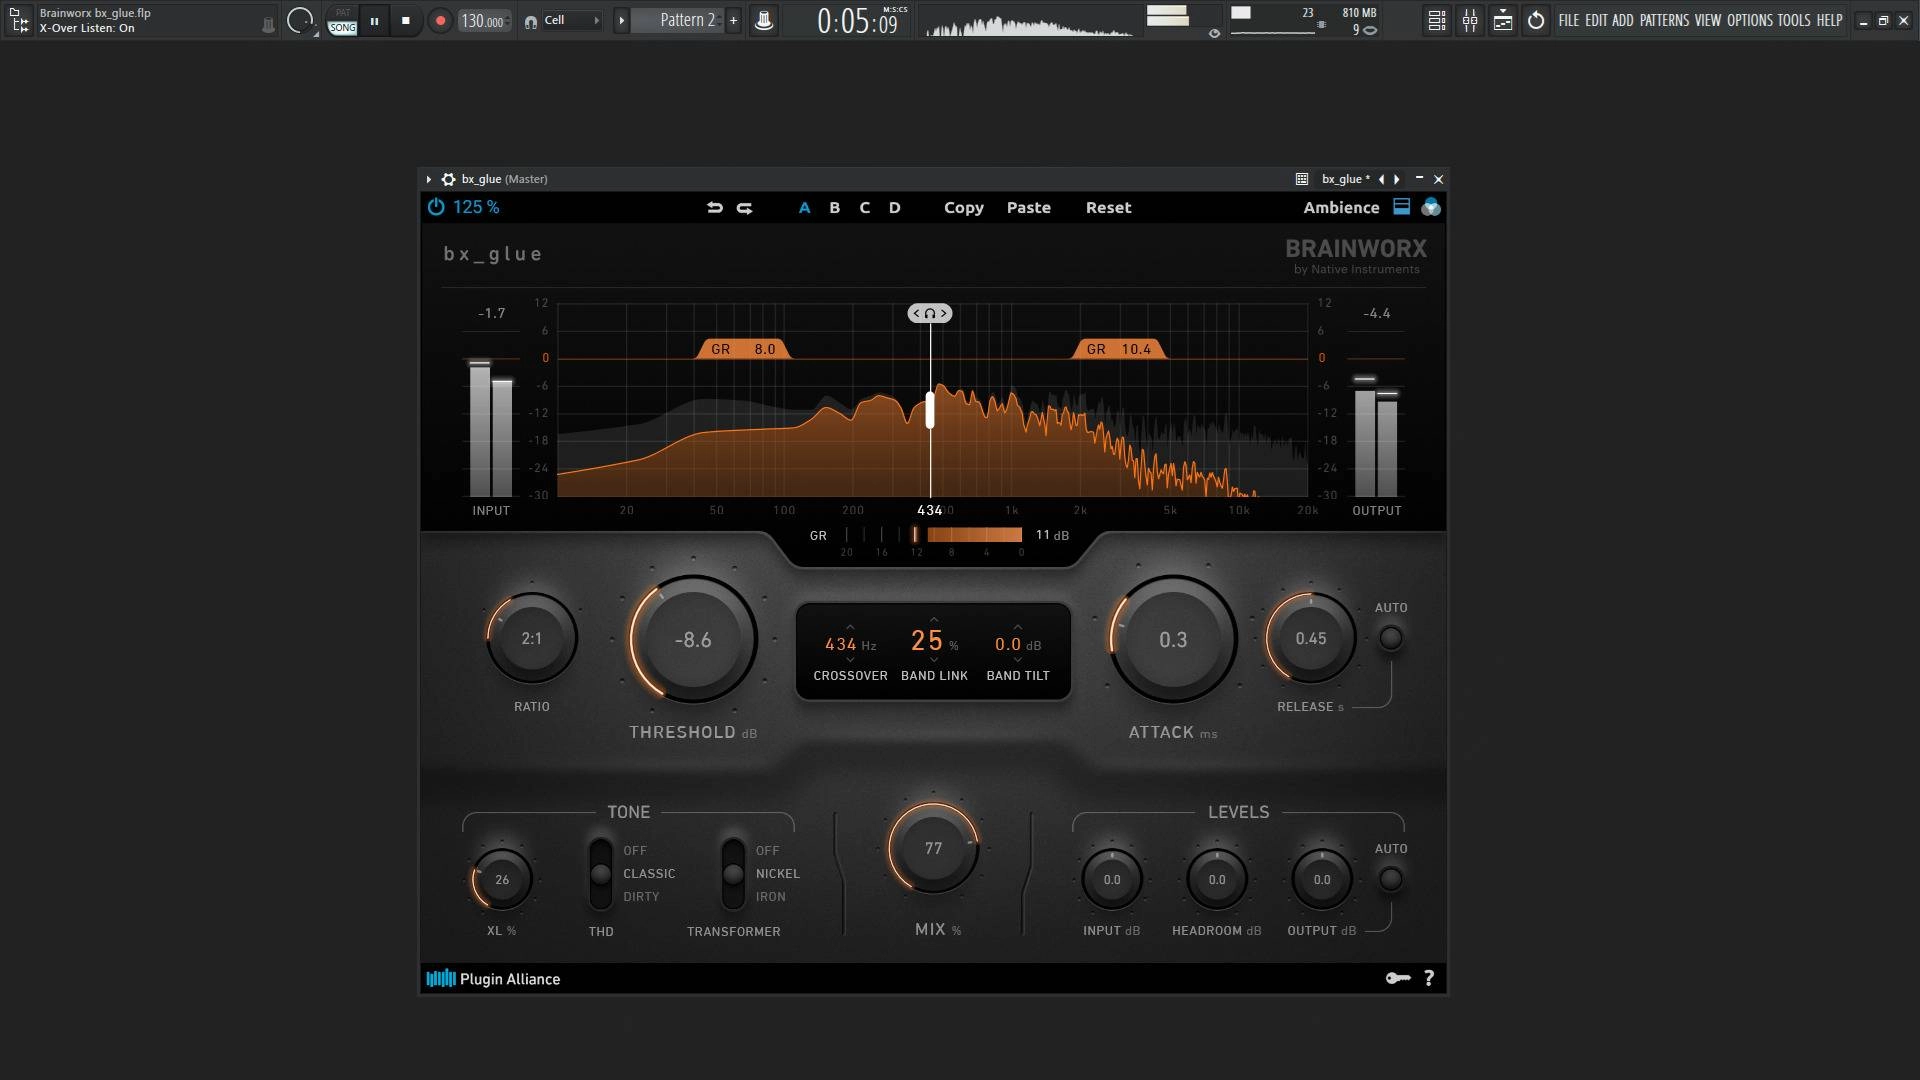This screenshot has height=1080, width=1920.
Task: Set Transformer switch to OFF
Action: (x=767, y=851)
